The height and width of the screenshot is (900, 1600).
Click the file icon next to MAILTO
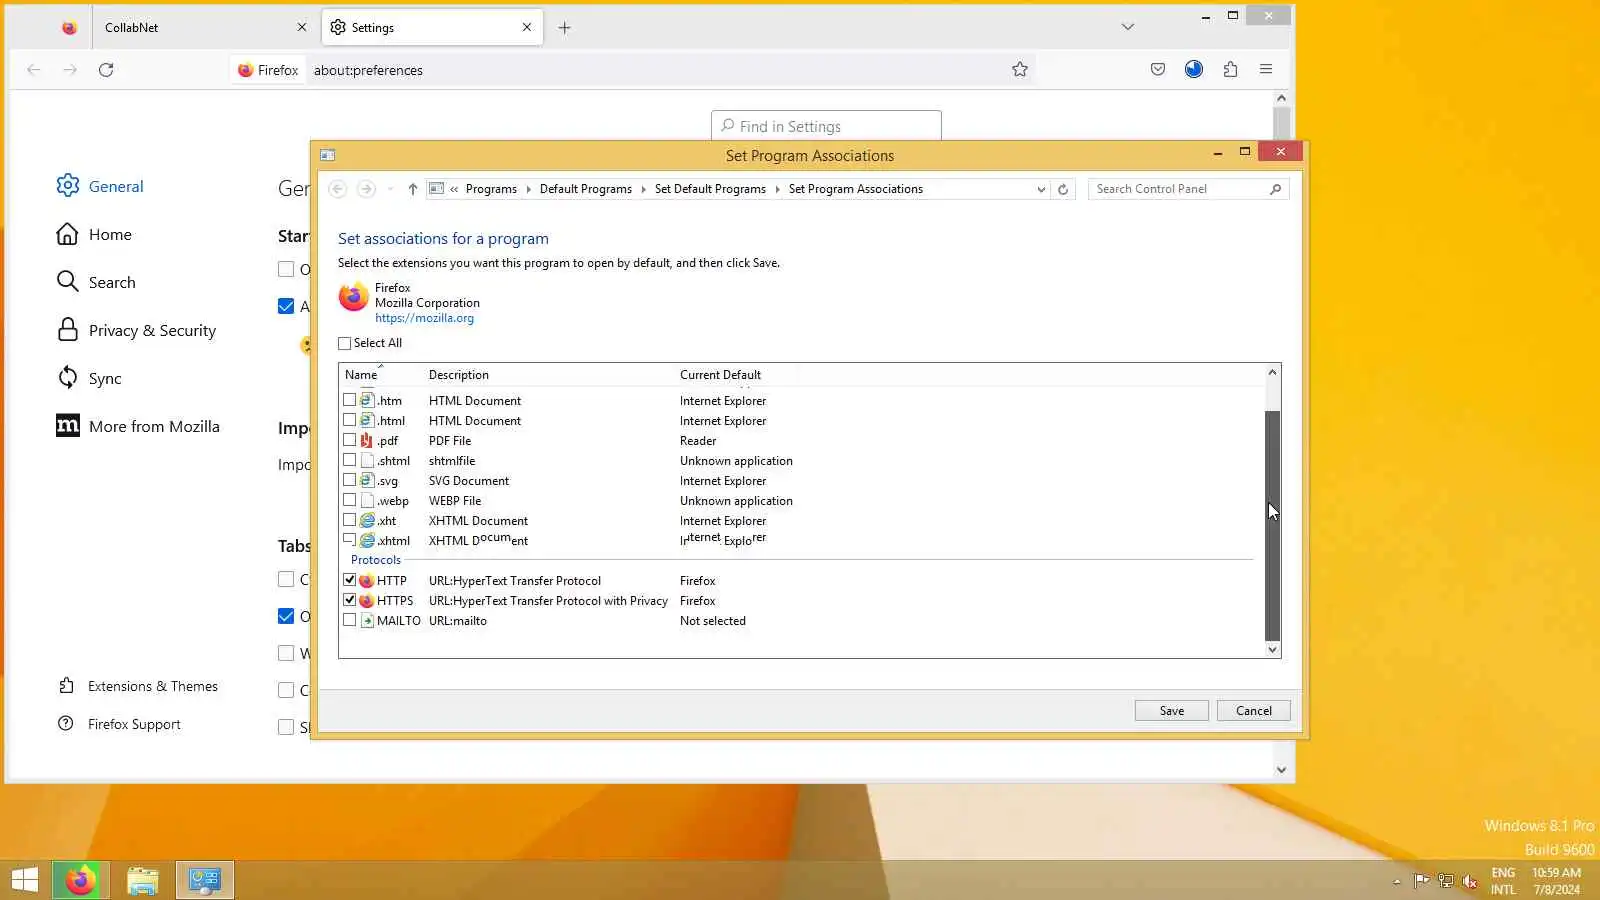367,621
